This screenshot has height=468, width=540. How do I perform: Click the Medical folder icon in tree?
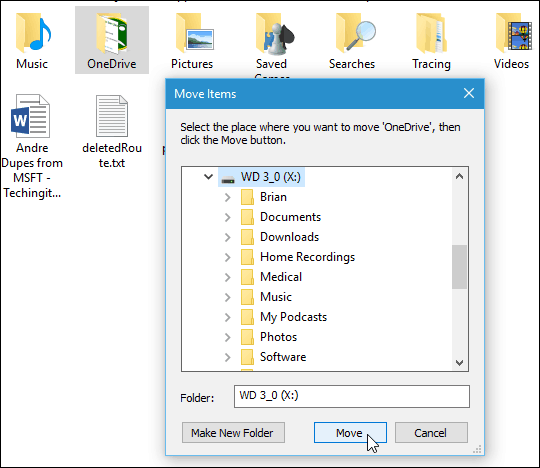(247, 277)
